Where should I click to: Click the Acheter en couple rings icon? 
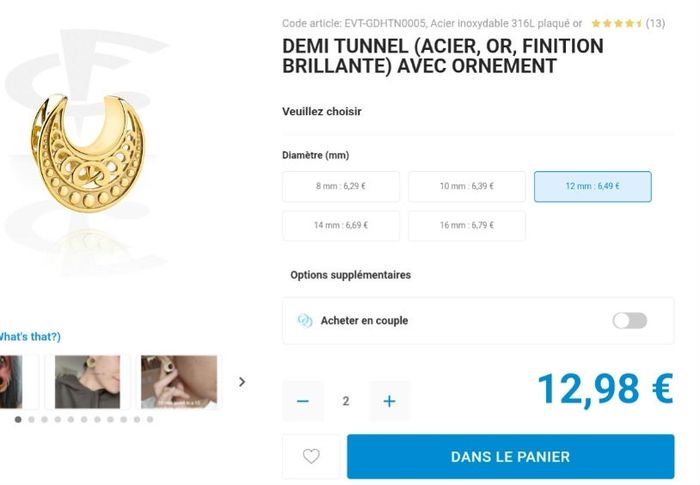tap(305, 320)
